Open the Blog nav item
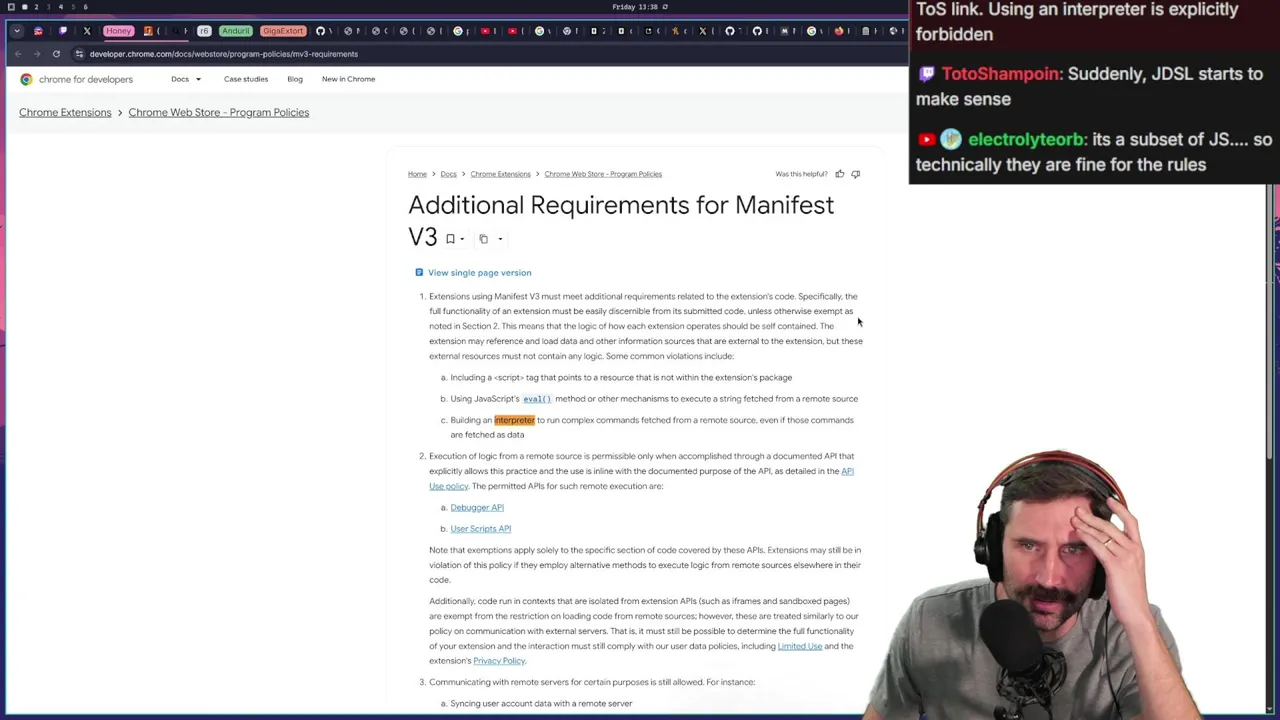The width and height of the screenshot is (1280, 720). click(295, 79)
